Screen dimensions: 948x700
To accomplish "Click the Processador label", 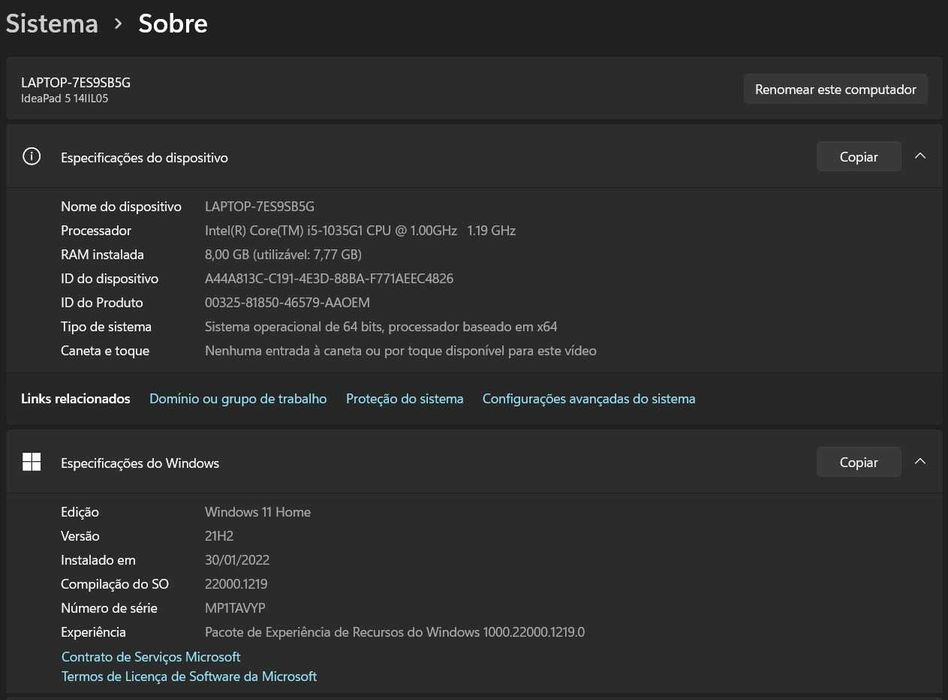I will pyautogui.click(x=96, y=230).
